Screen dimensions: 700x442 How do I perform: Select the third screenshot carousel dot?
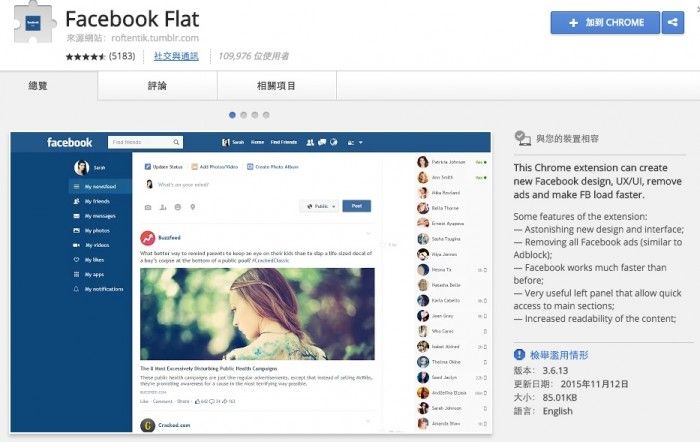click(254, 115)
